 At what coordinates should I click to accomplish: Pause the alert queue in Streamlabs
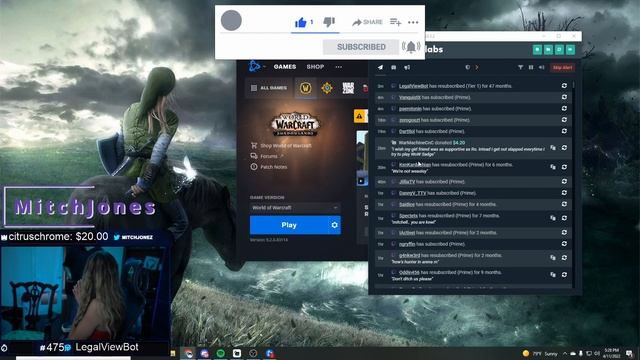coord(531,67)
